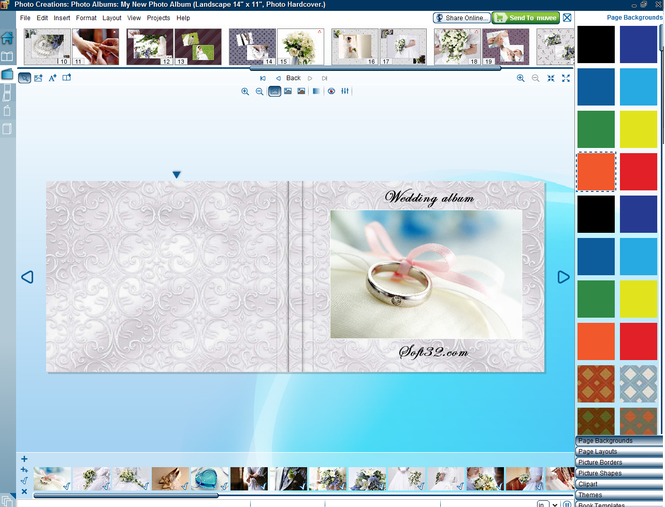Open the Insert menu
This screenshot has width=665, height=507.
point(62,18)
